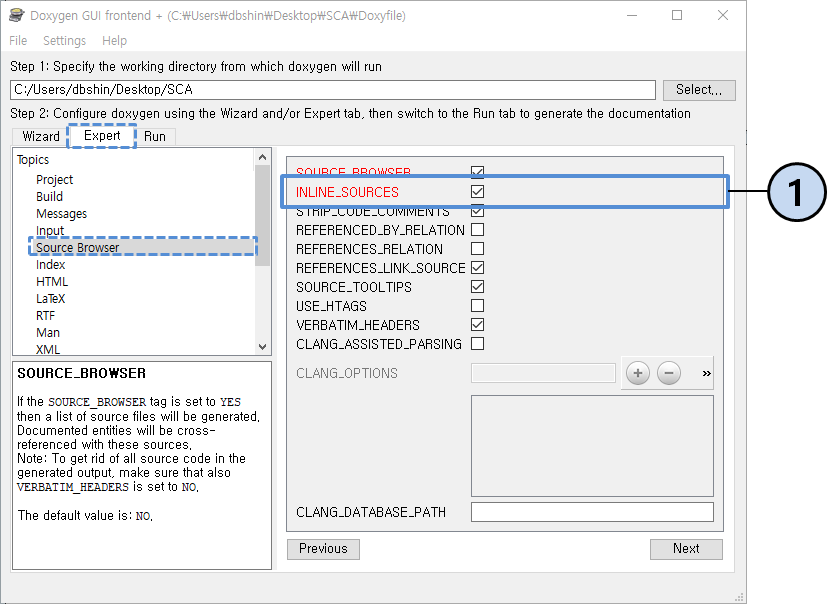The image size is (829, 604).
Task: Switch to the Expert tab
Action: pos(102,136)
